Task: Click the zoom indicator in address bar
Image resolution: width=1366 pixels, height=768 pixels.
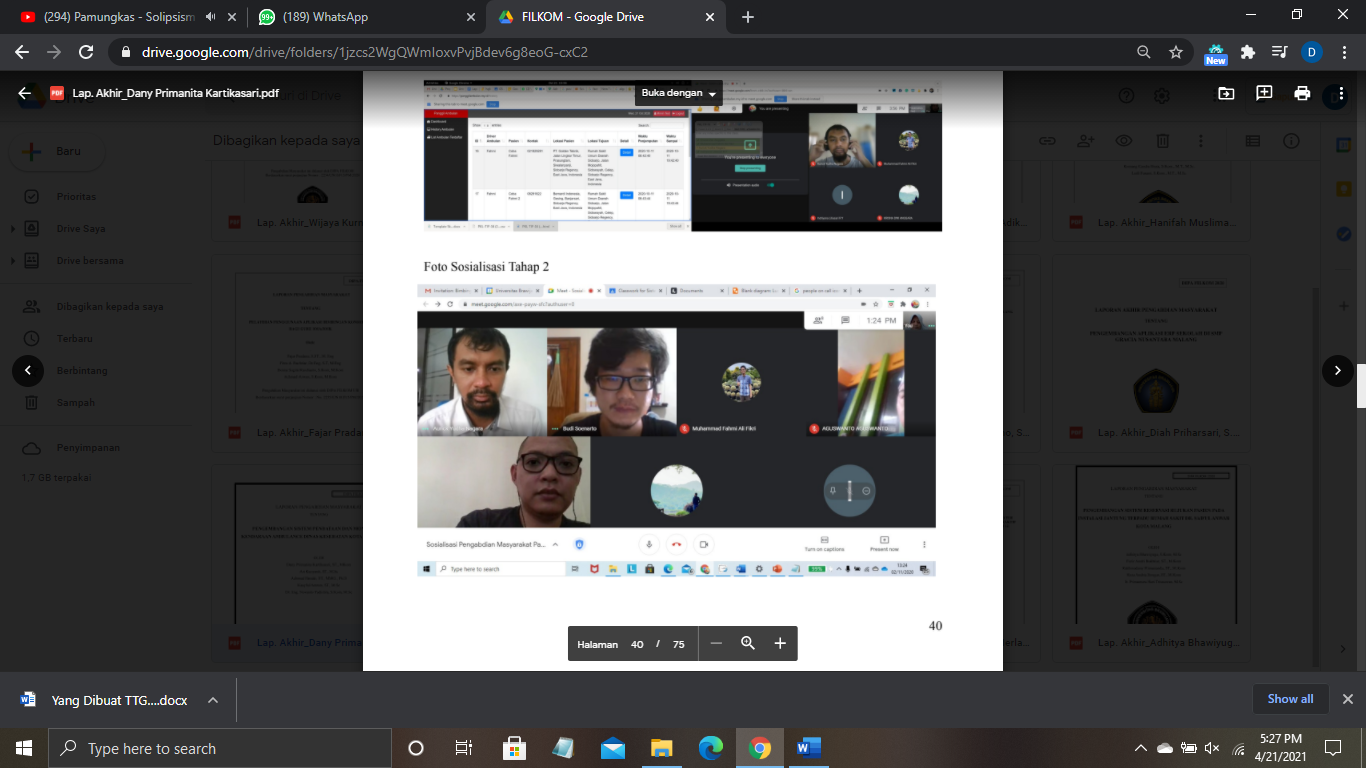Action: [1144, 52]
